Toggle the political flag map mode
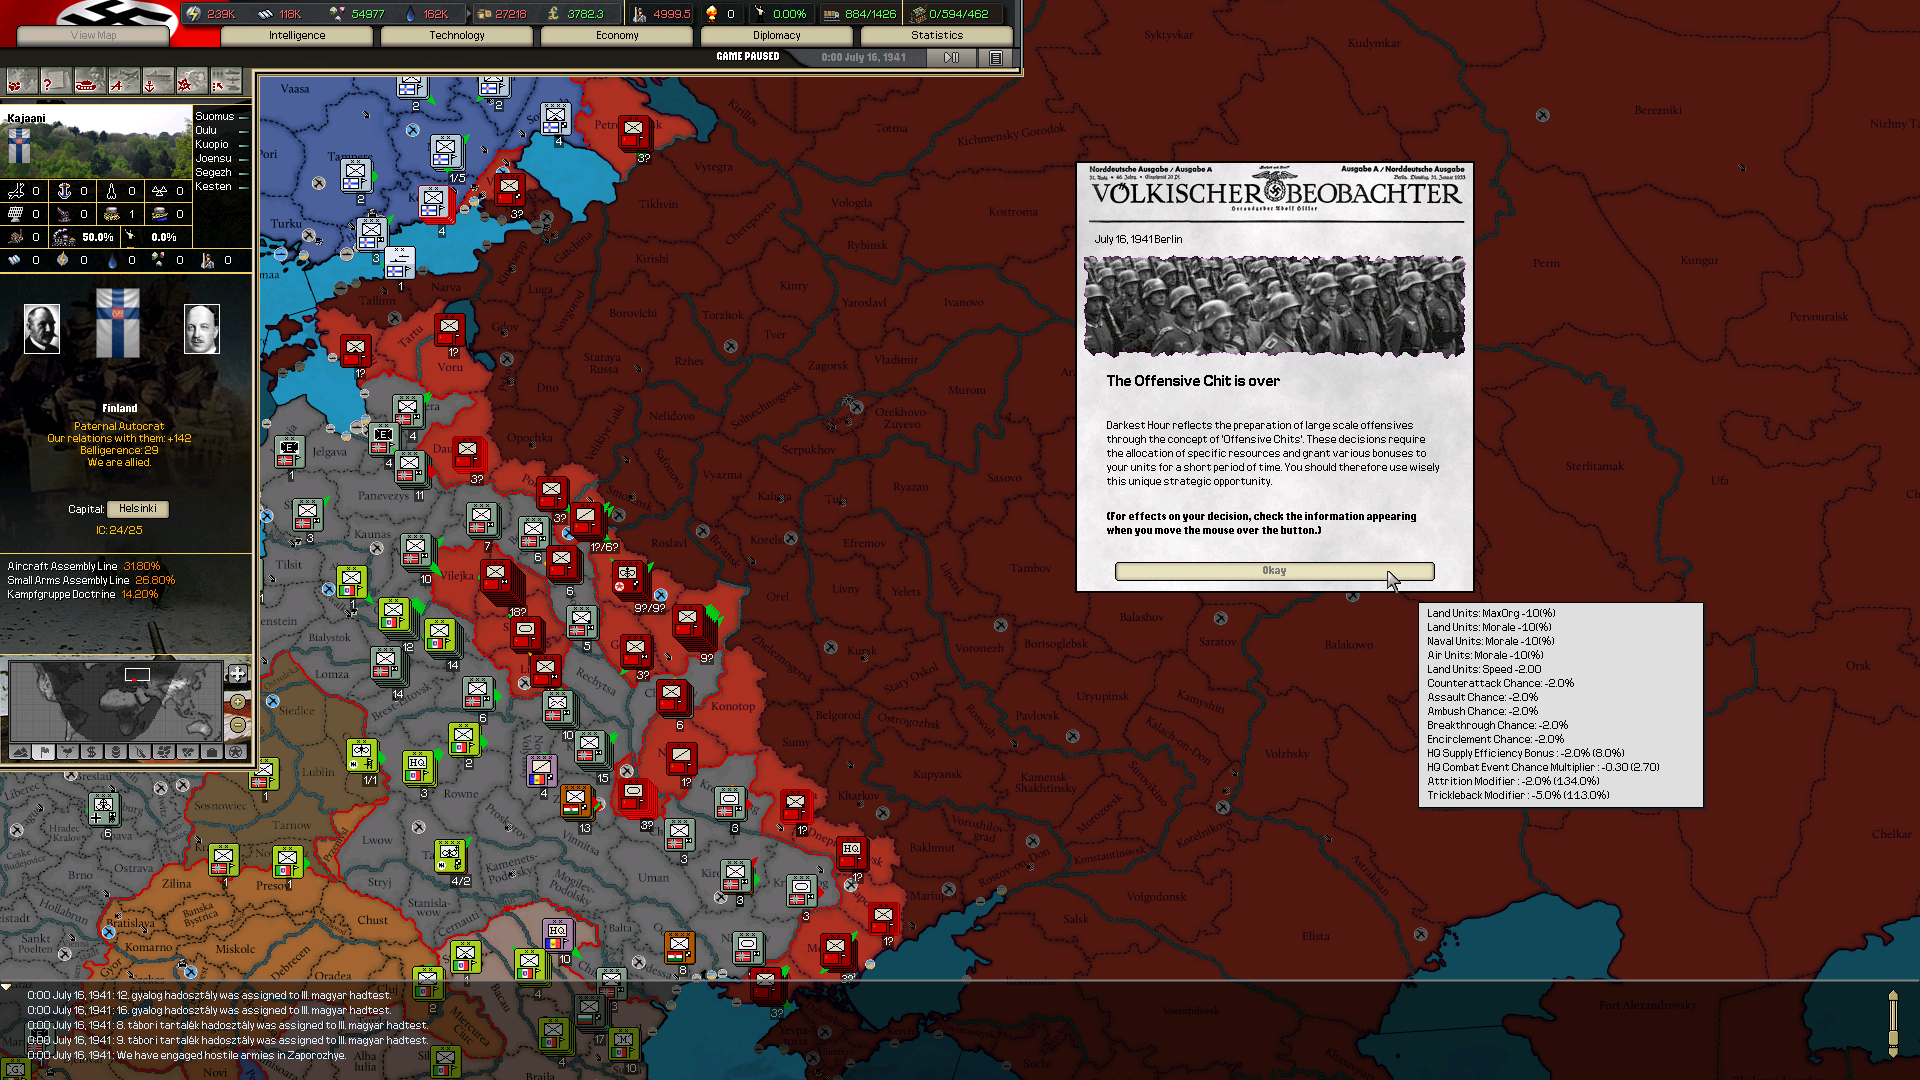Image resolution: width=1920 pixels, height=1080 pixels. point(44,752)
